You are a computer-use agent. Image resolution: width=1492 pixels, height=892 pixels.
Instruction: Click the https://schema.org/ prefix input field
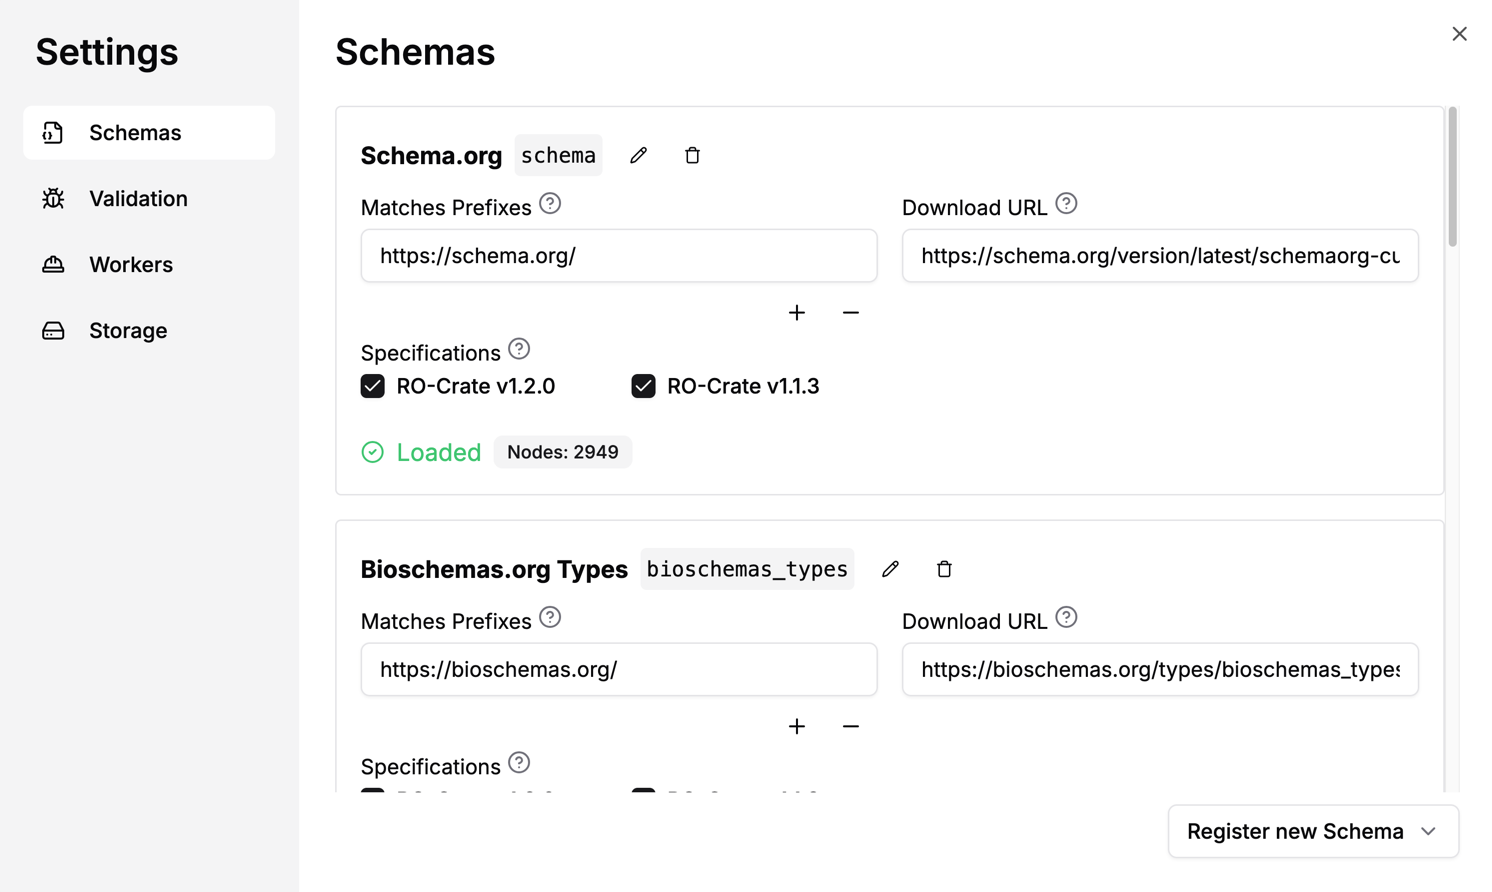coord(618,256)
